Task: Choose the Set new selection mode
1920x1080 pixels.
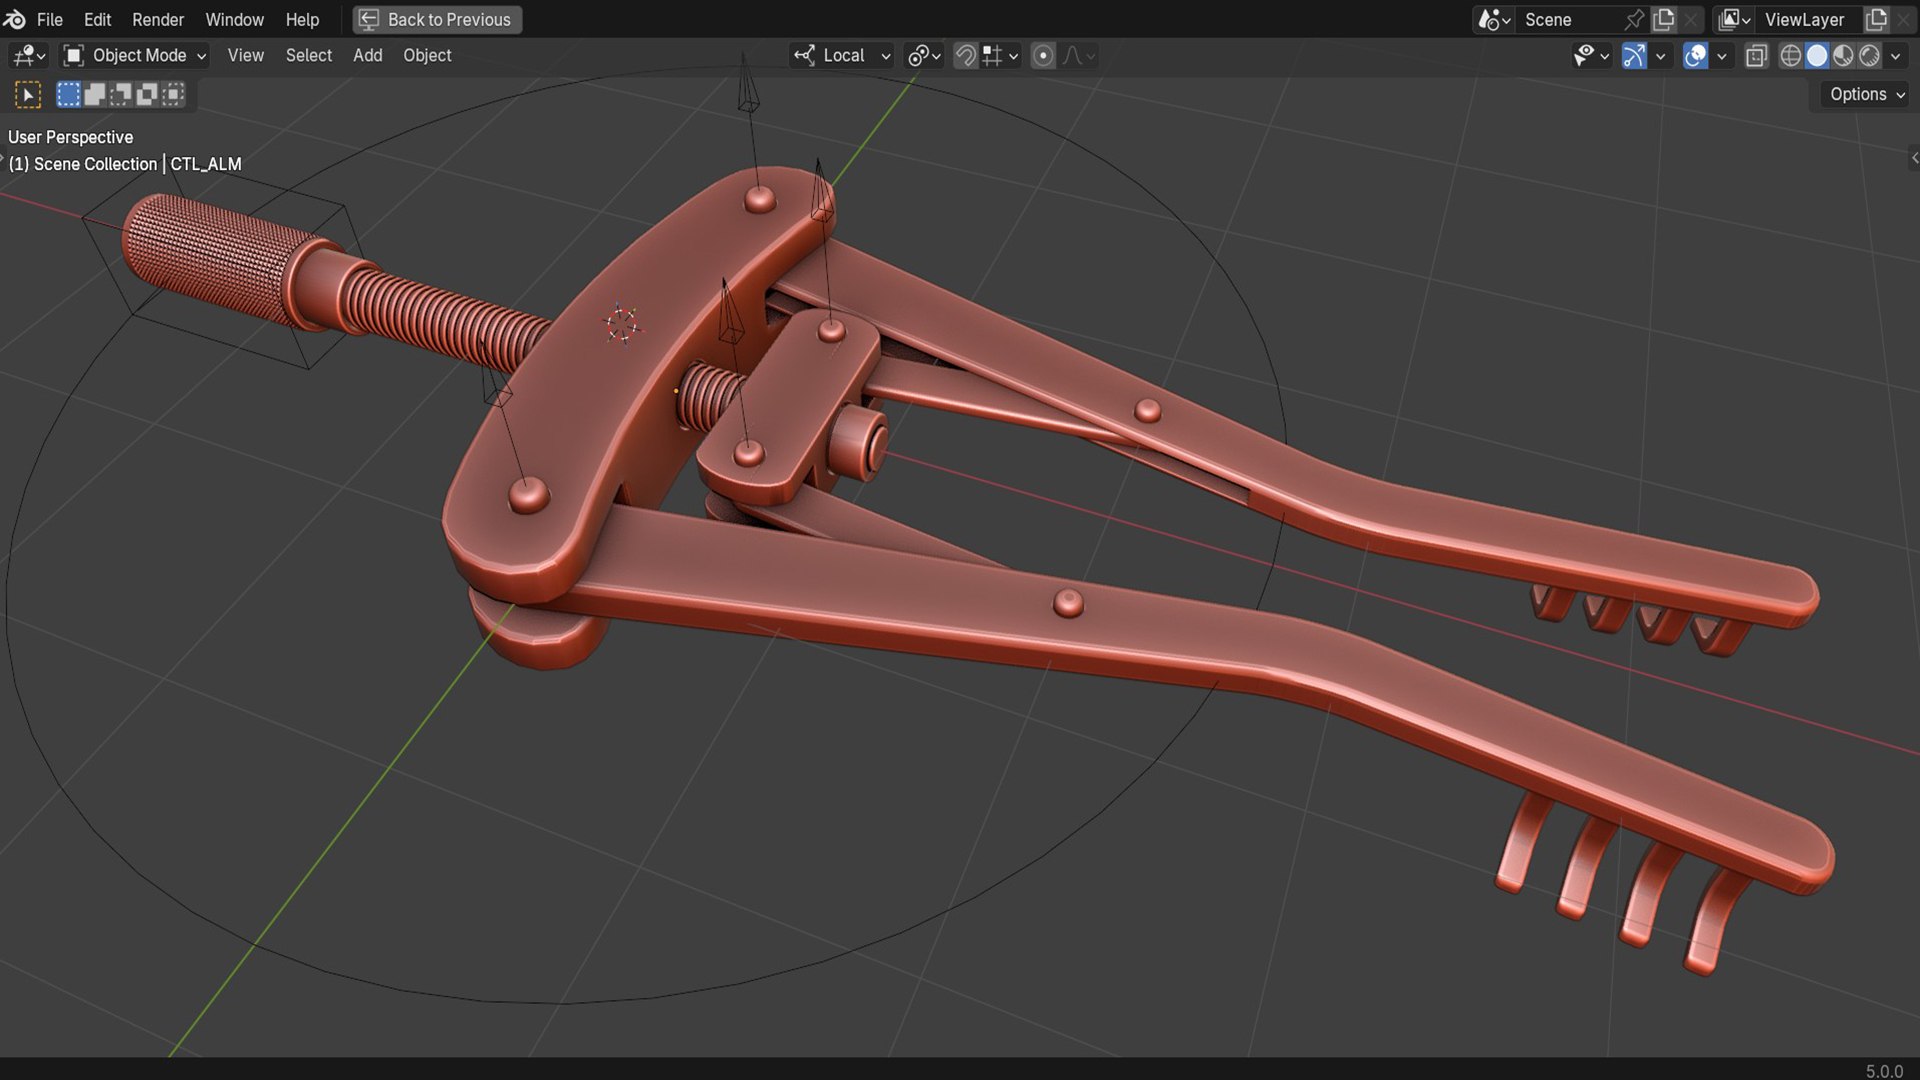Action: pyautogui.click(x=68, y=94)
